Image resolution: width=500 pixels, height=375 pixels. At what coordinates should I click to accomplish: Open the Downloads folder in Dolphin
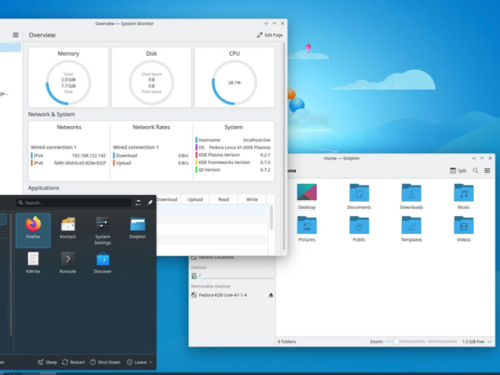point(411,197)
